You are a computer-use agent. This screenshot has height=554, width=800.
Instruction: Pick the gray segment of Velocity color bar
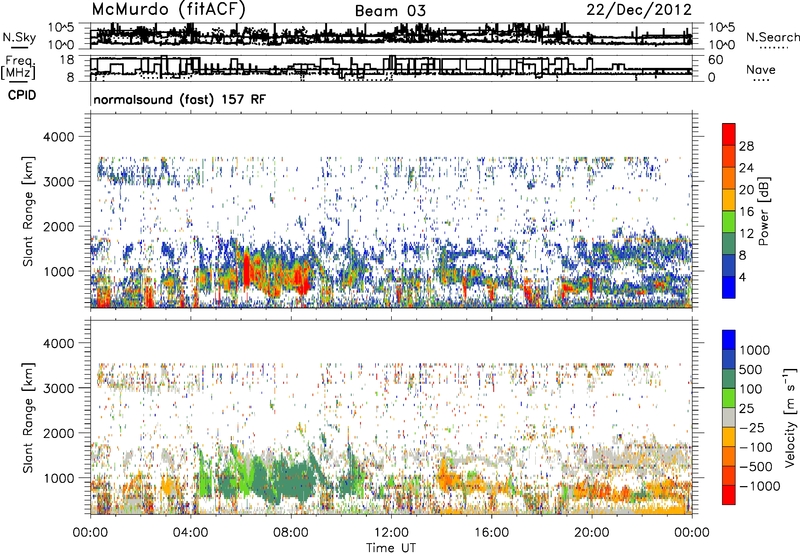[x=729, y=417]
